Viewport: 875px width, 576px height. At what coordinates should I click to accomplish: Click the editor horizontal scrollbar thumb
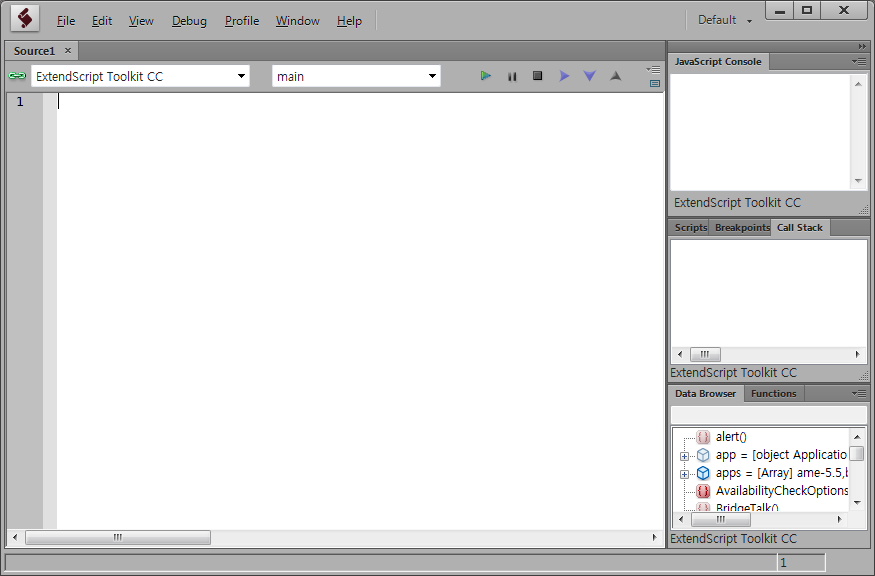(x=118, y=537)
